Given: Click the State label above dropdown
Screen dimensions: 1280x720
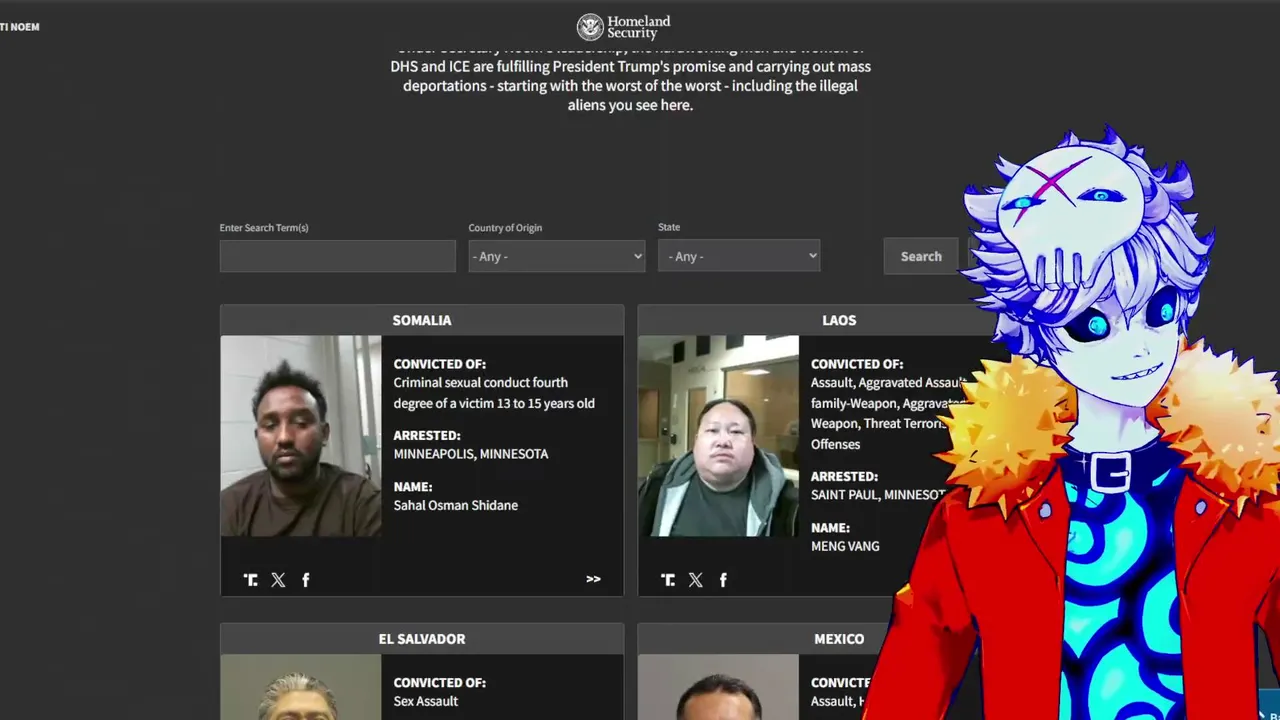Looking at the screenshot, I should click(x=669, y=227).
